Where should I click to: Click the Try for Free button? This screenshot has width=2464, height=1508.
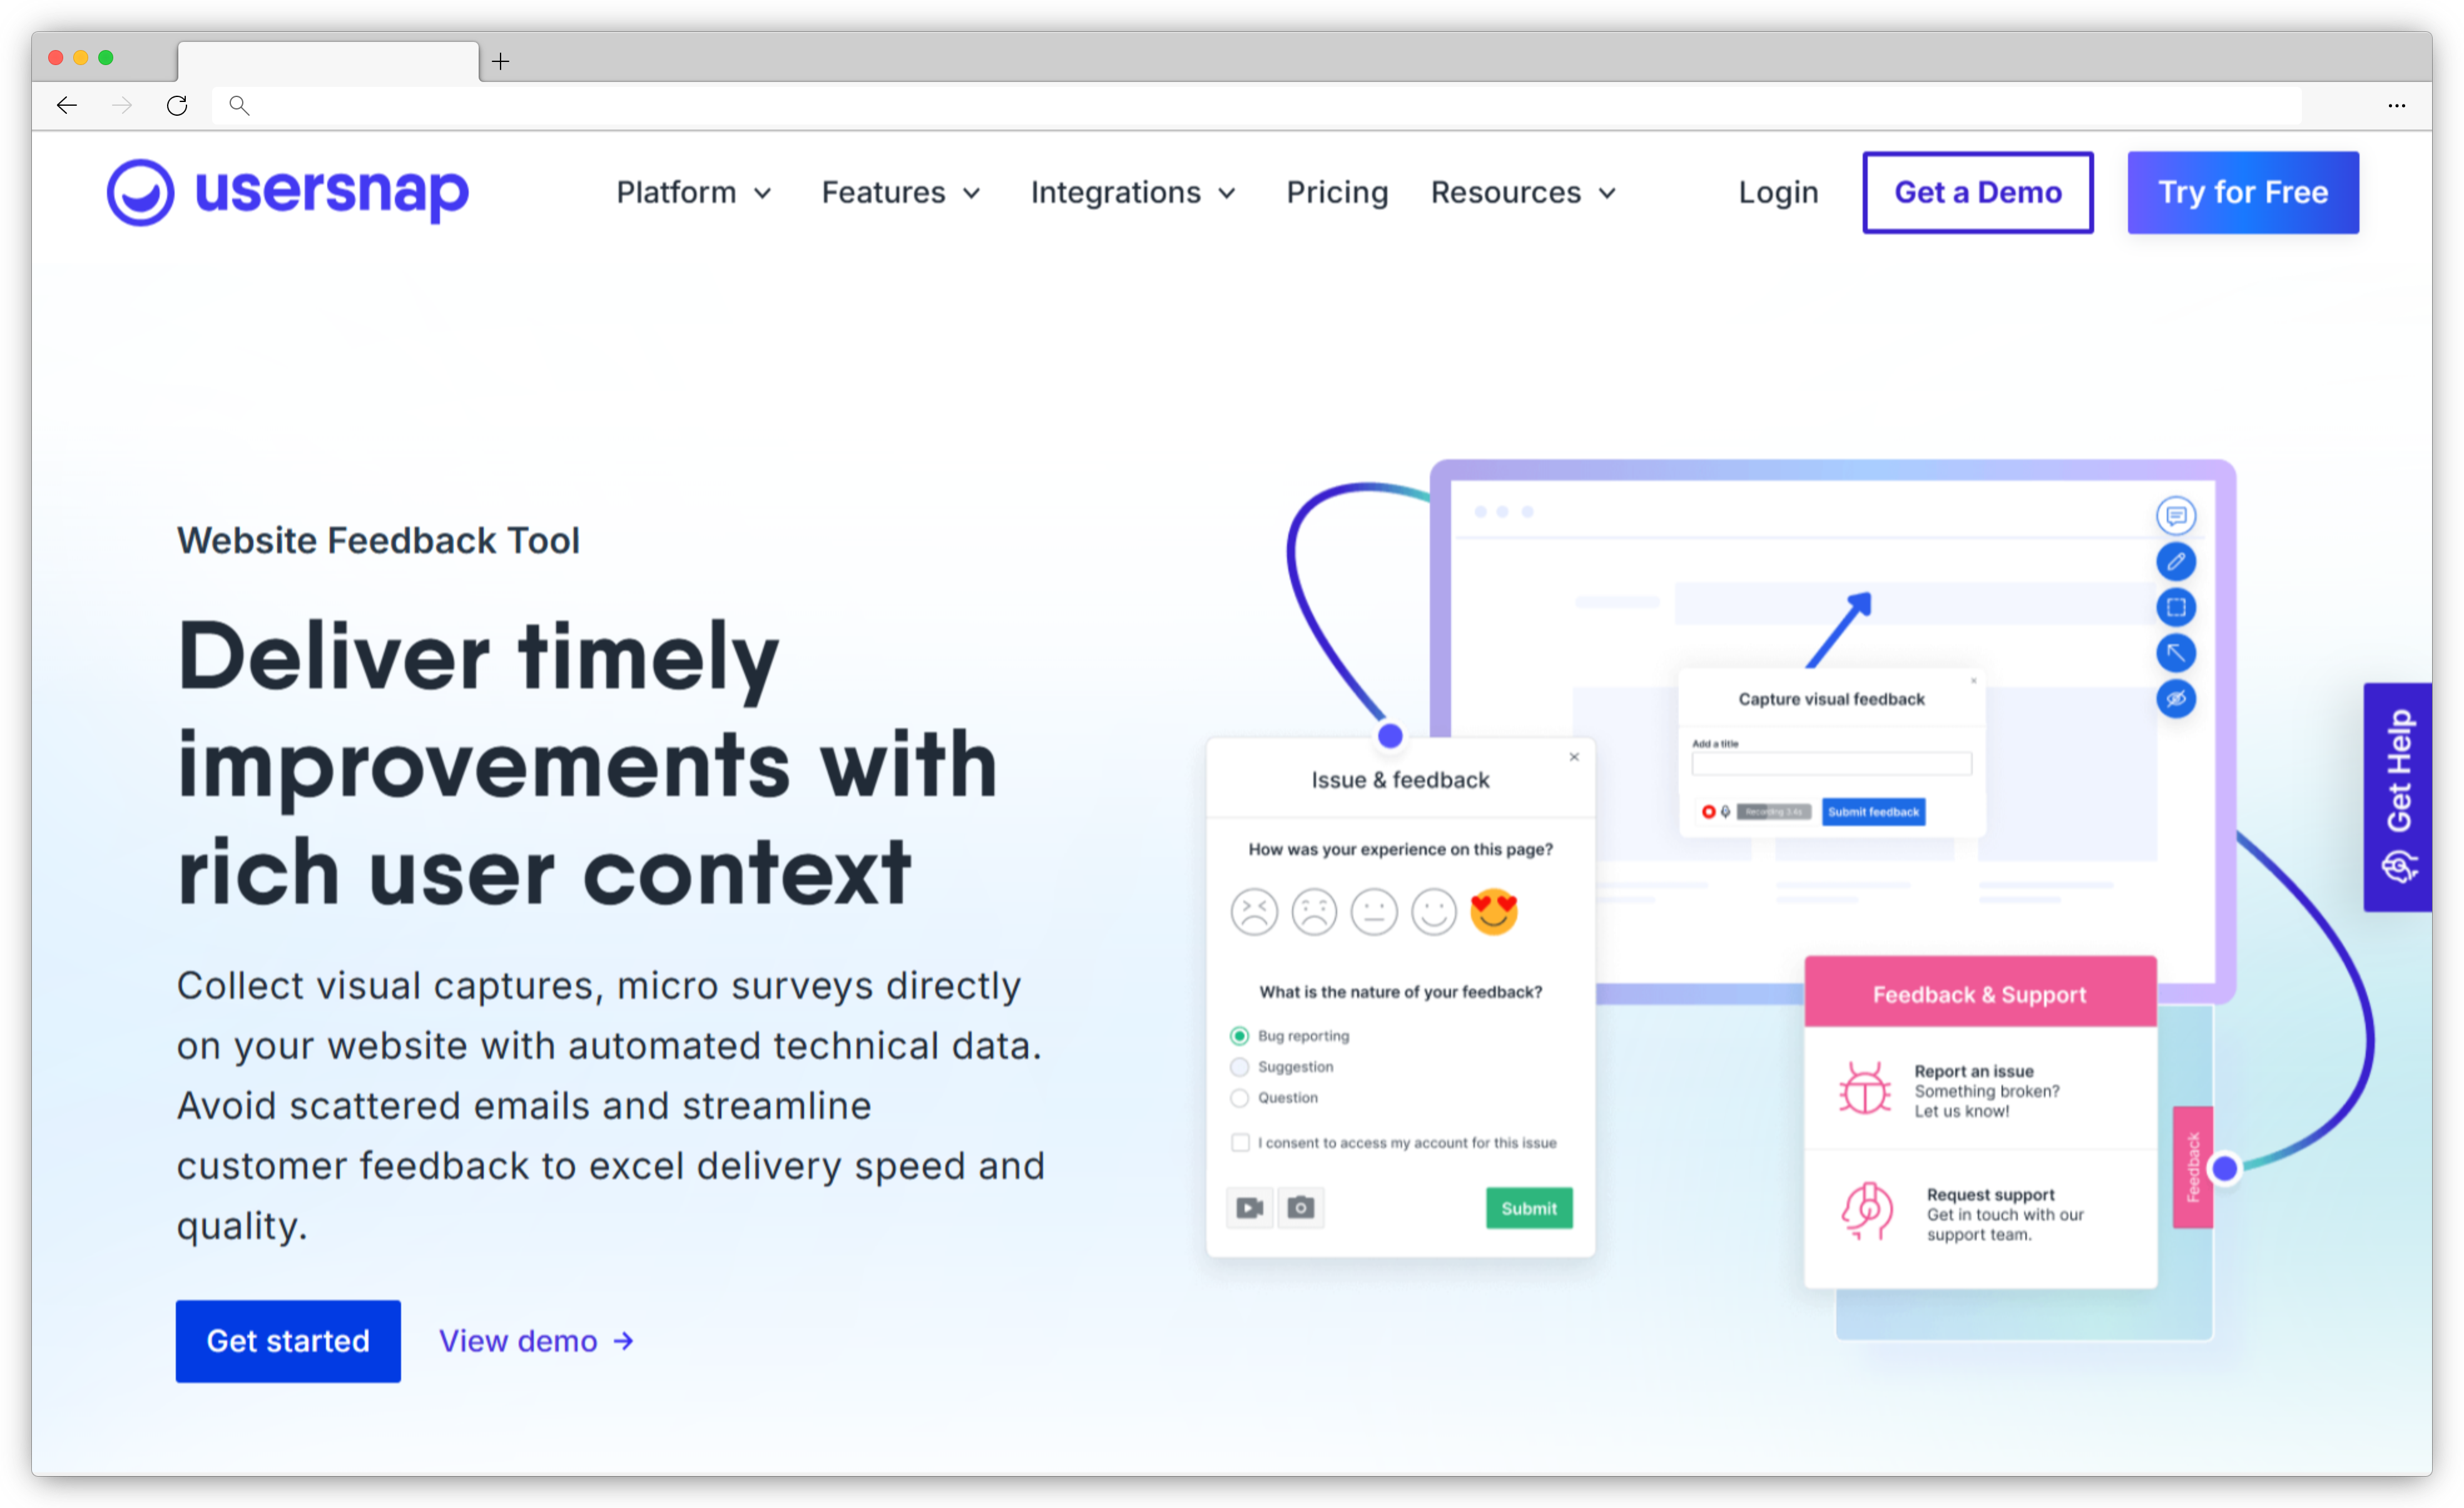point(2243,192)
